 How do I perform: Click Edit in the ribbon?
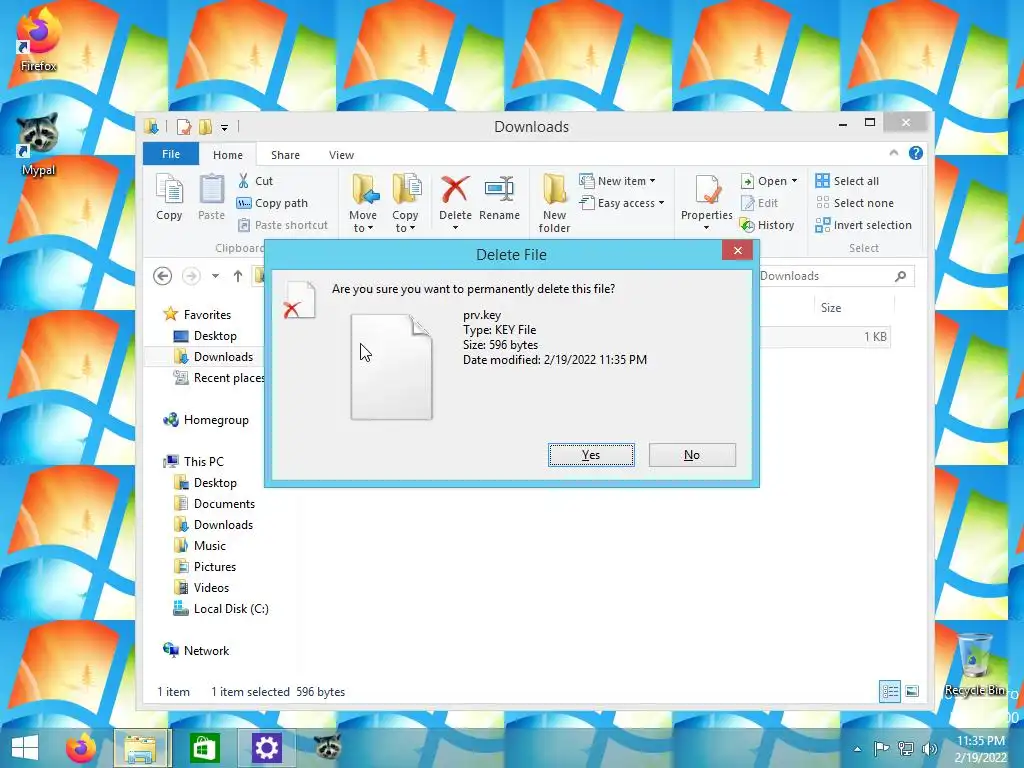(760, 203)
